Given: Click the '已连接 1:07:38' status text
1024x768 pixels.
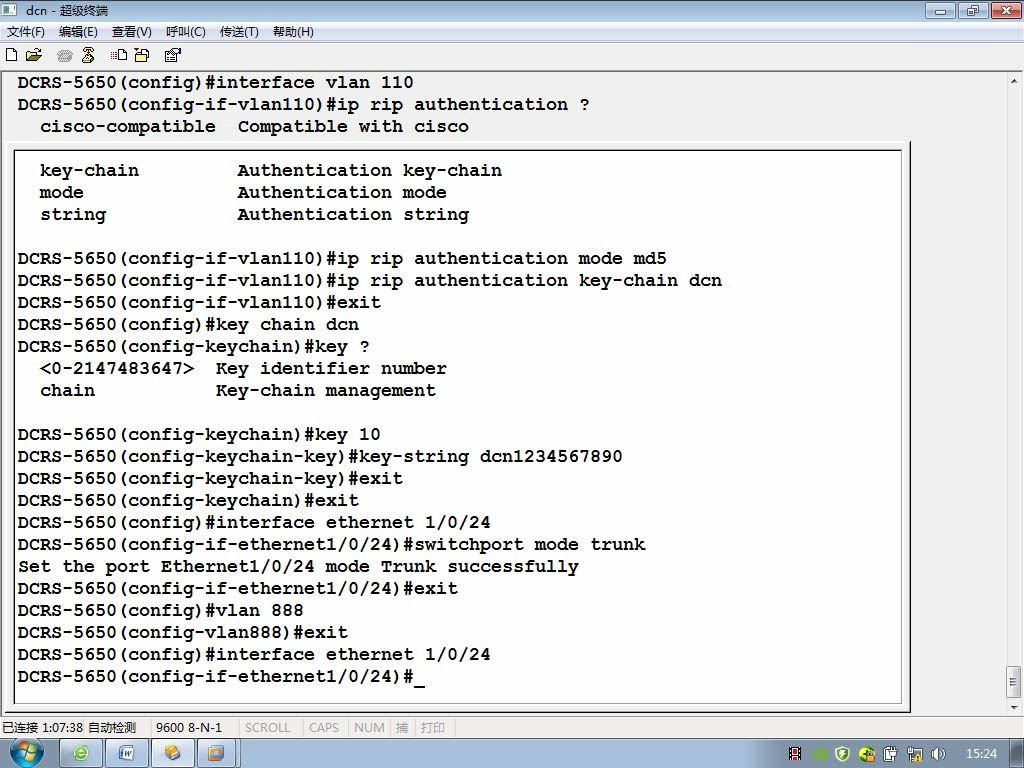Looking at the screenshot, I should (42, 727).
